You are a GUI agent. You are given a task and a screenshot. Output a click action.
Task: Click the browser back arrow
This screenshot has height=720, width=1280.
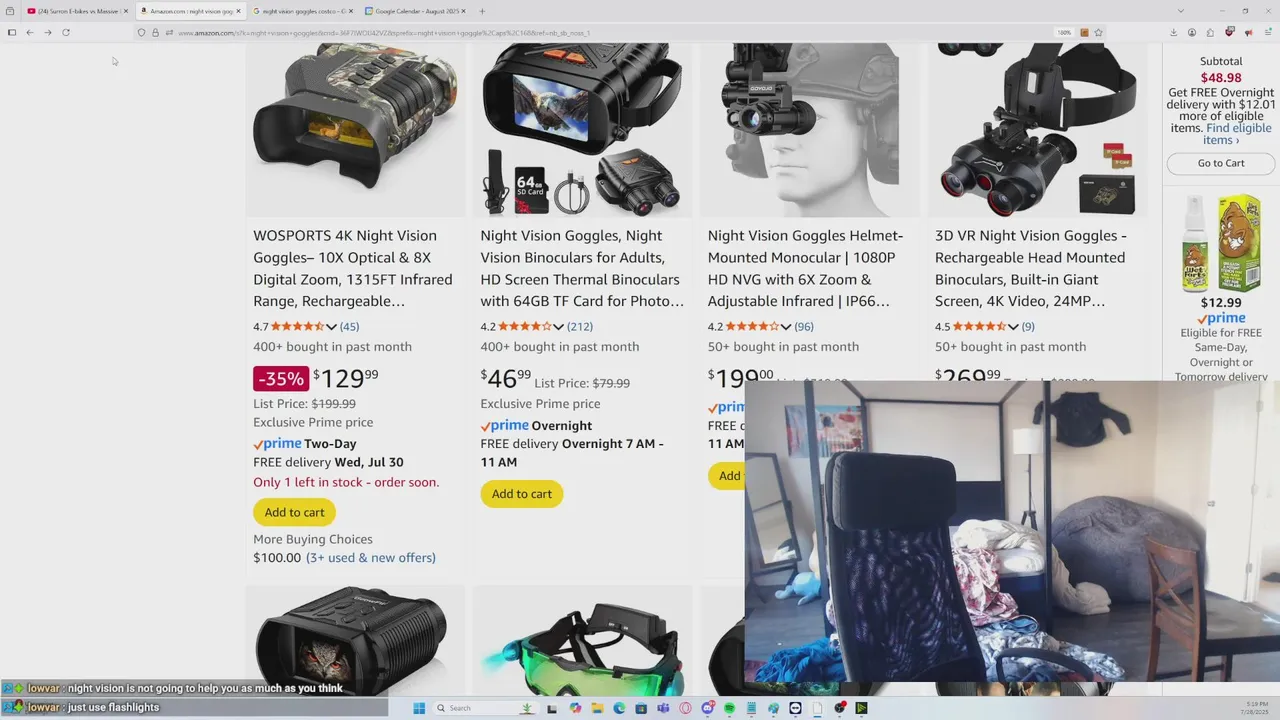pos(30,32)
